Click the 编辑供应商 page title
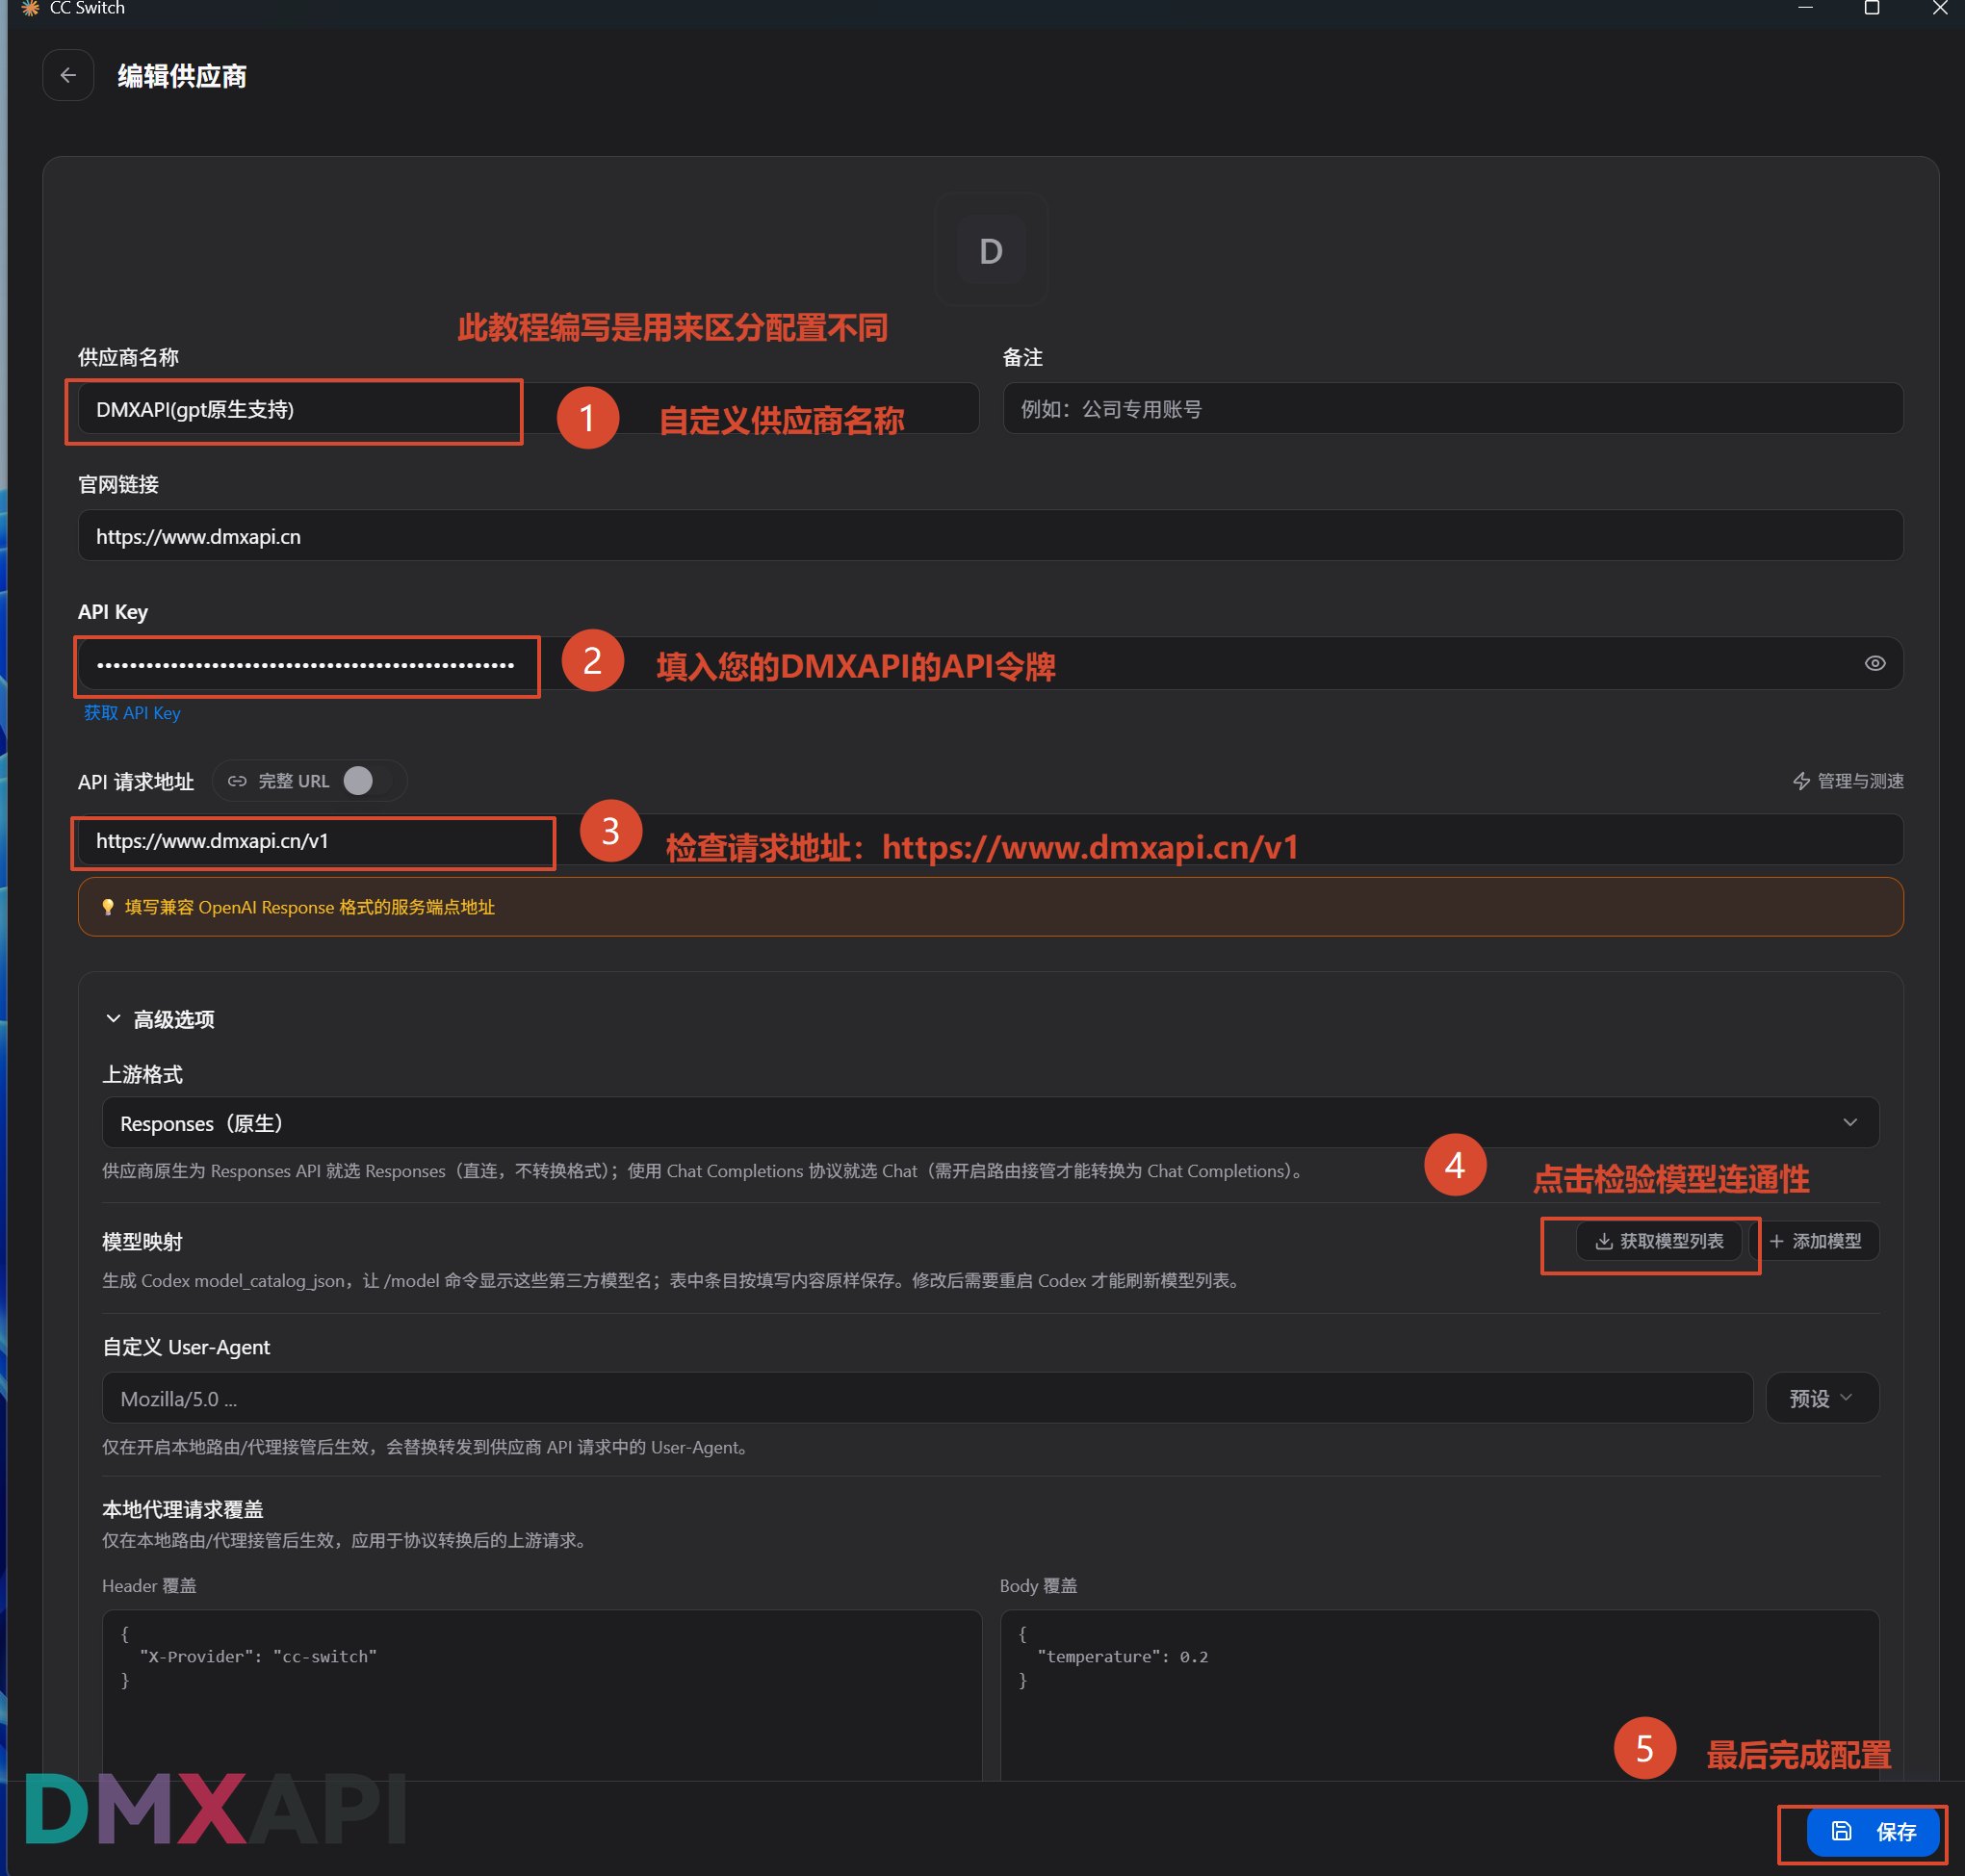The image size is (1965, 1876). [x=182, y=76]
